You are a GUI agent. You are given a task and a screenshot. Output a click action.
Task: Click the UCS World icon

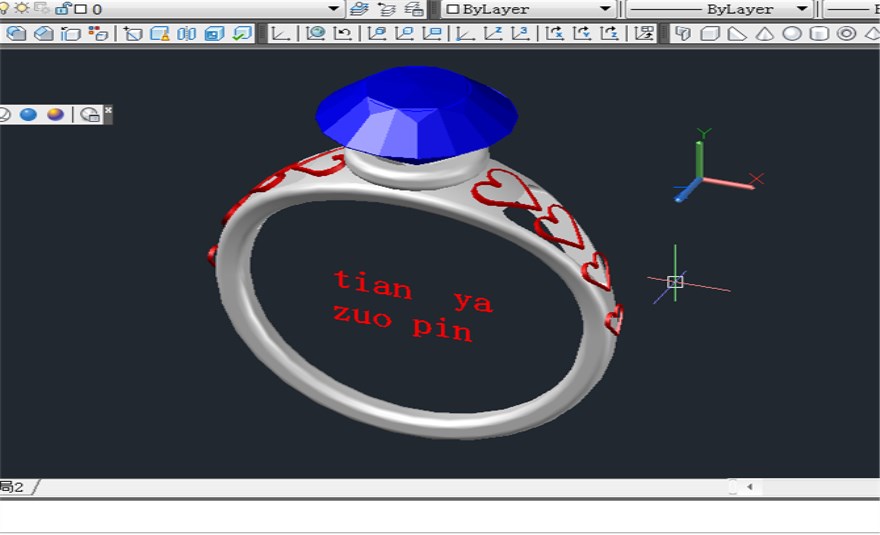coord(315,33)
